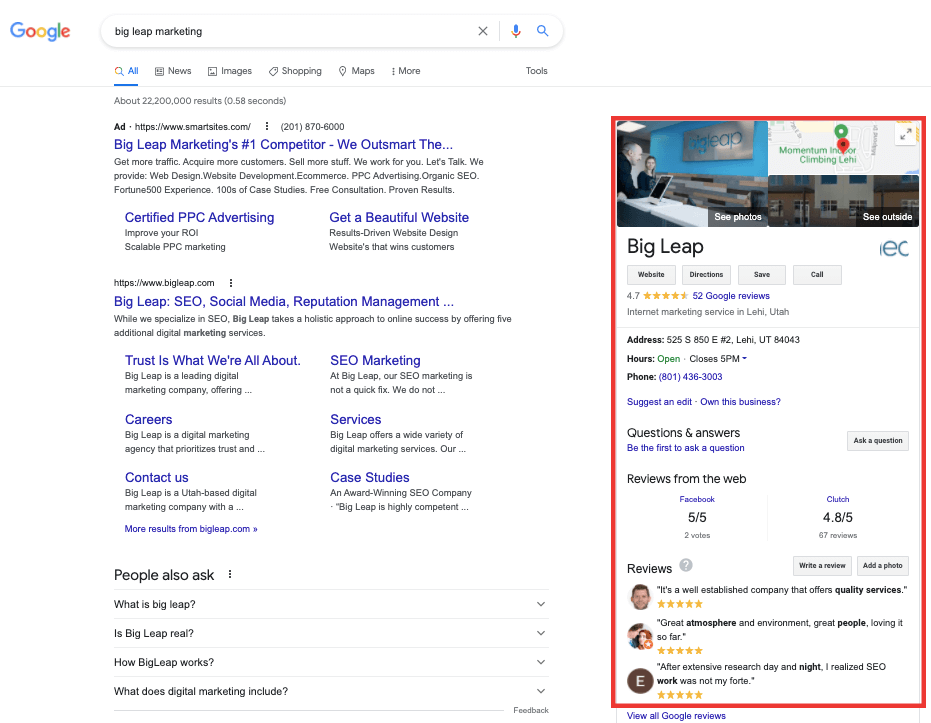Click the magnifying glass search icon
Viewport: 931px width, 723px height.
542,31
